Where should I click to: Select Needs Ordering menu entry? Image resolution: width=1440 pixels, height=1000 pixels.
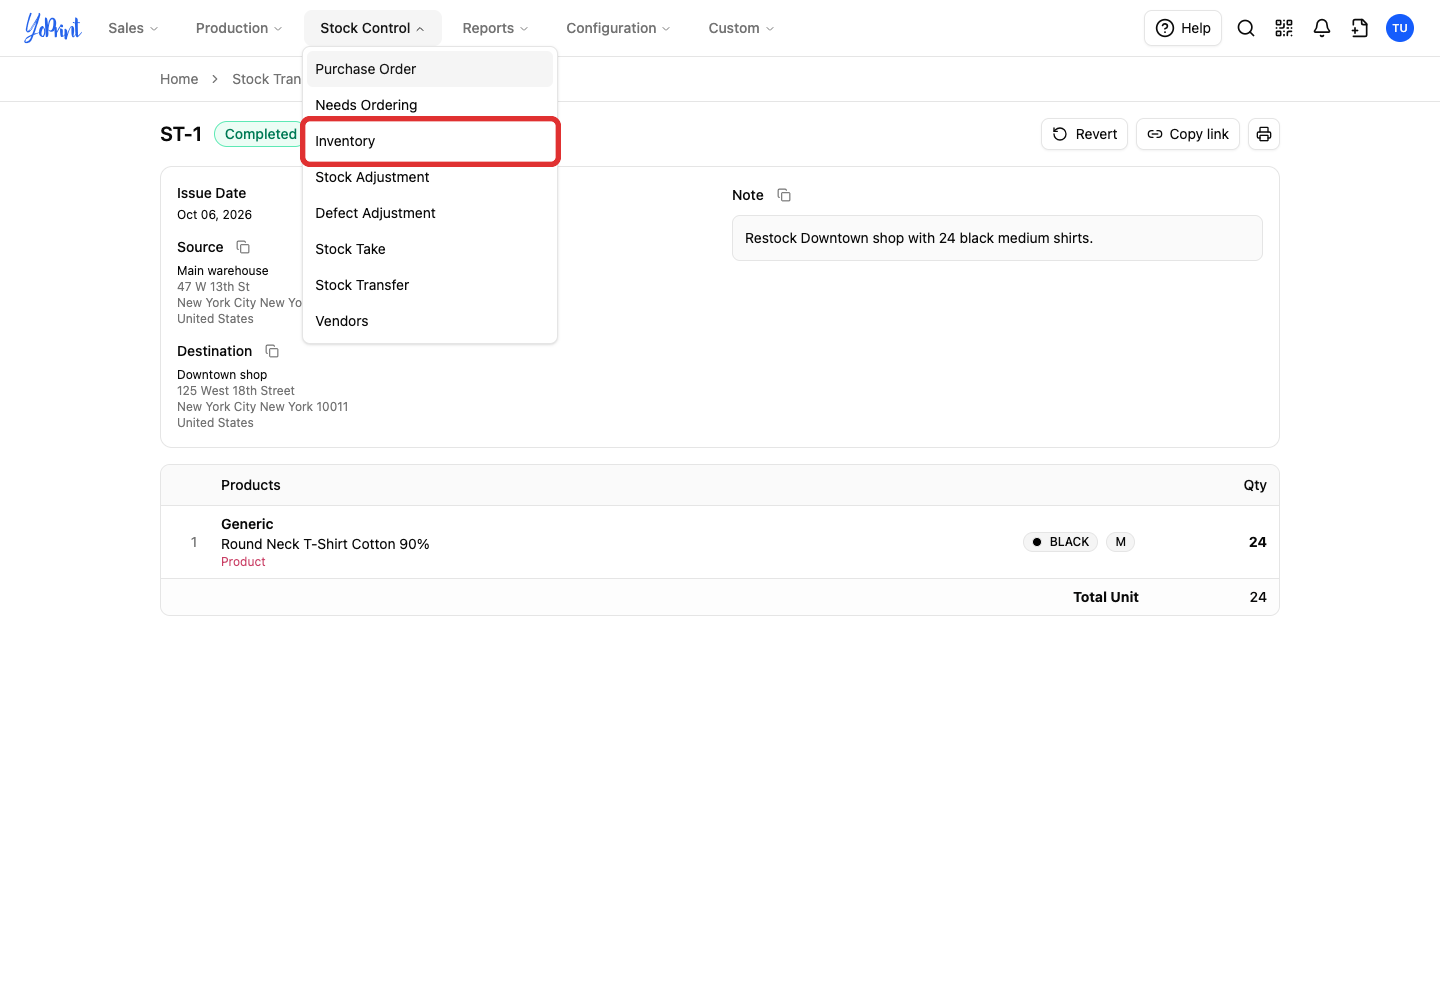pyautogui.click(x=430, y=105)
